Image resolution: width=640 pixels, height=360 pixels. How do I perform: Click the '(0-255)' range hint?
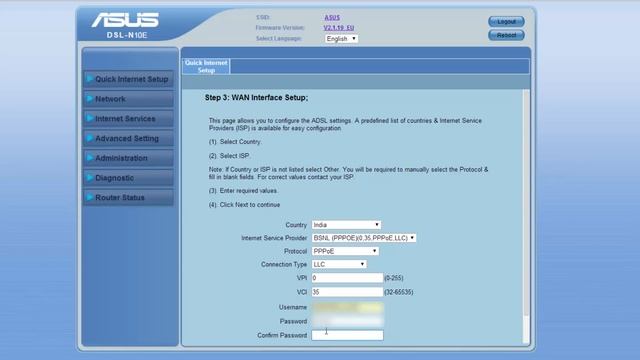point(394,278)
